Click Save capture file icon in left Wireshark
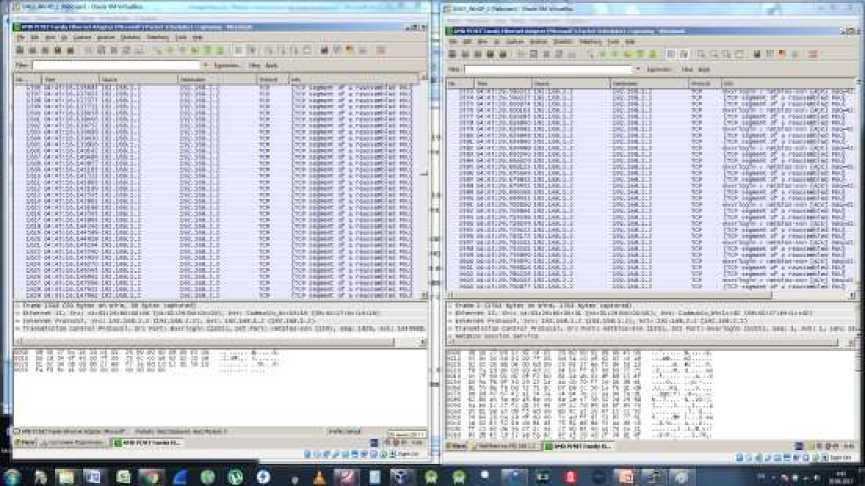This screenshot has width=865, height=486. 102,51
